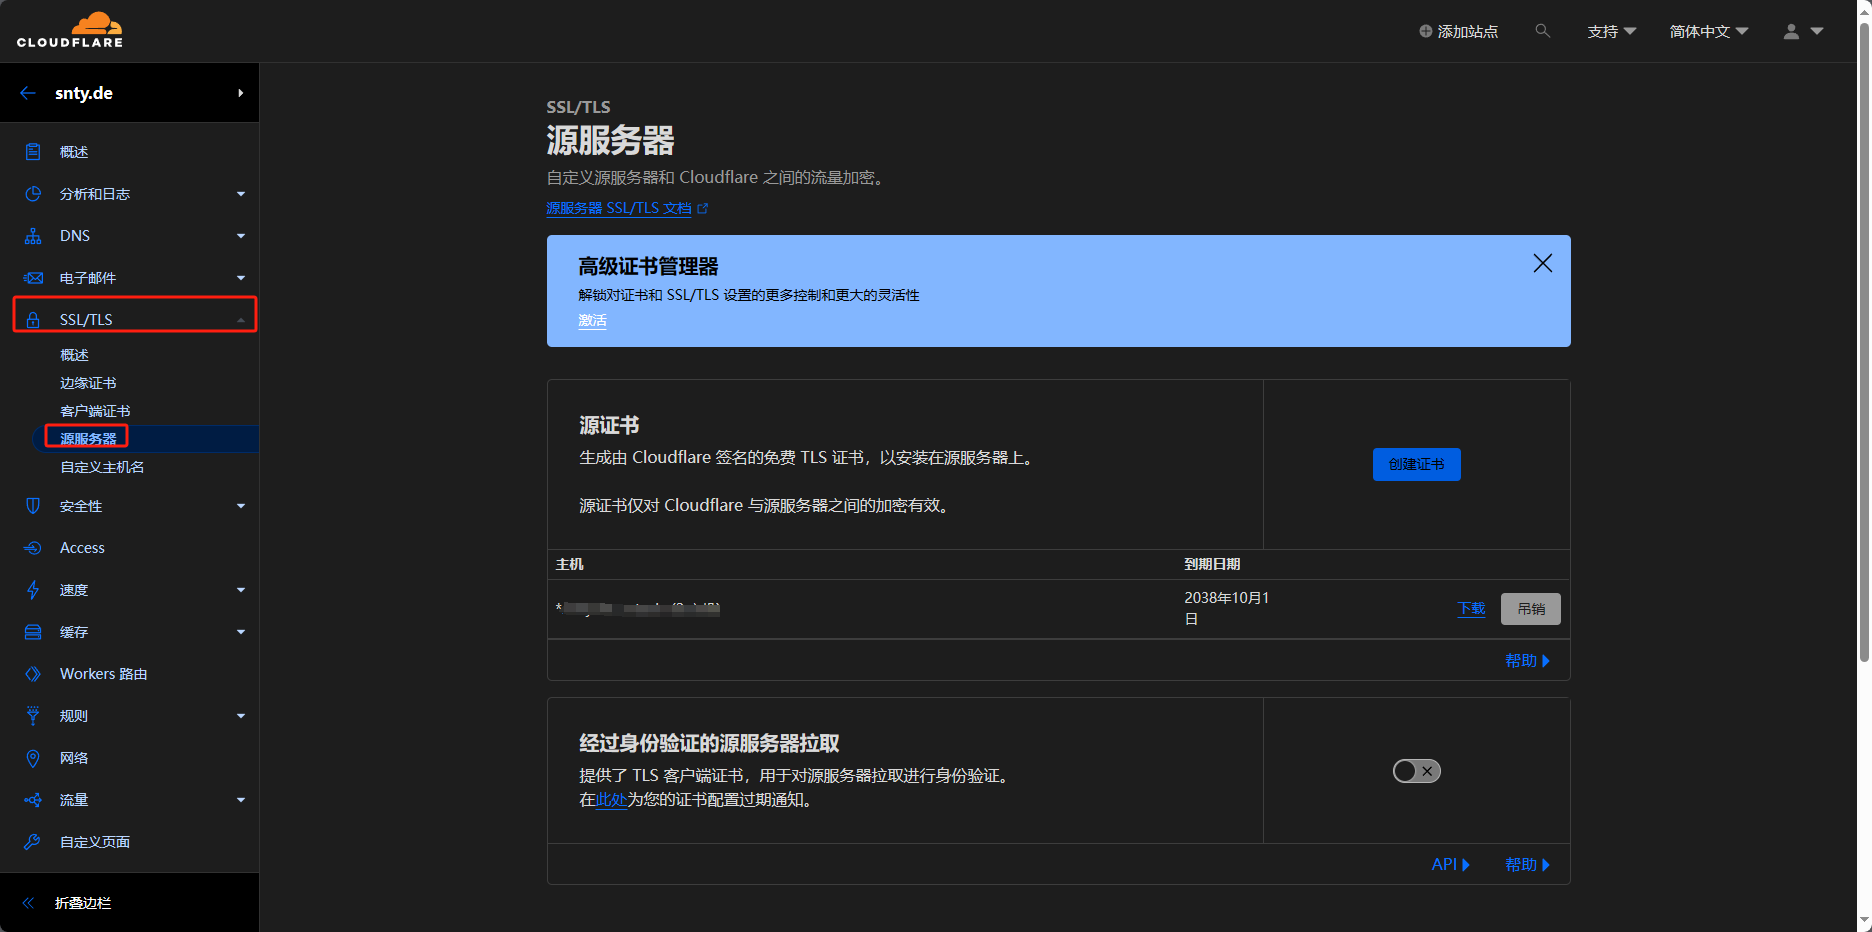Viewport: 1872px width, 932px height.
Task: Click the back arrow beside snty.de
Action: pos(28,93)
